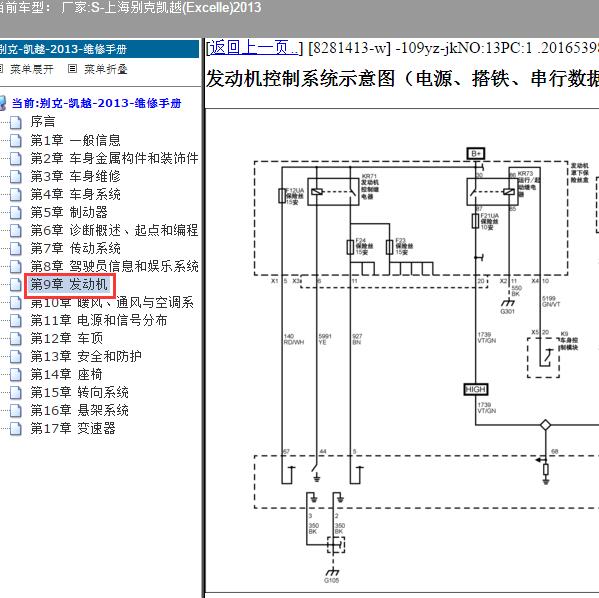Click the expand icon beside 菜单展开
The width and height of the screenshot is (599, 598).
[1, 69]
